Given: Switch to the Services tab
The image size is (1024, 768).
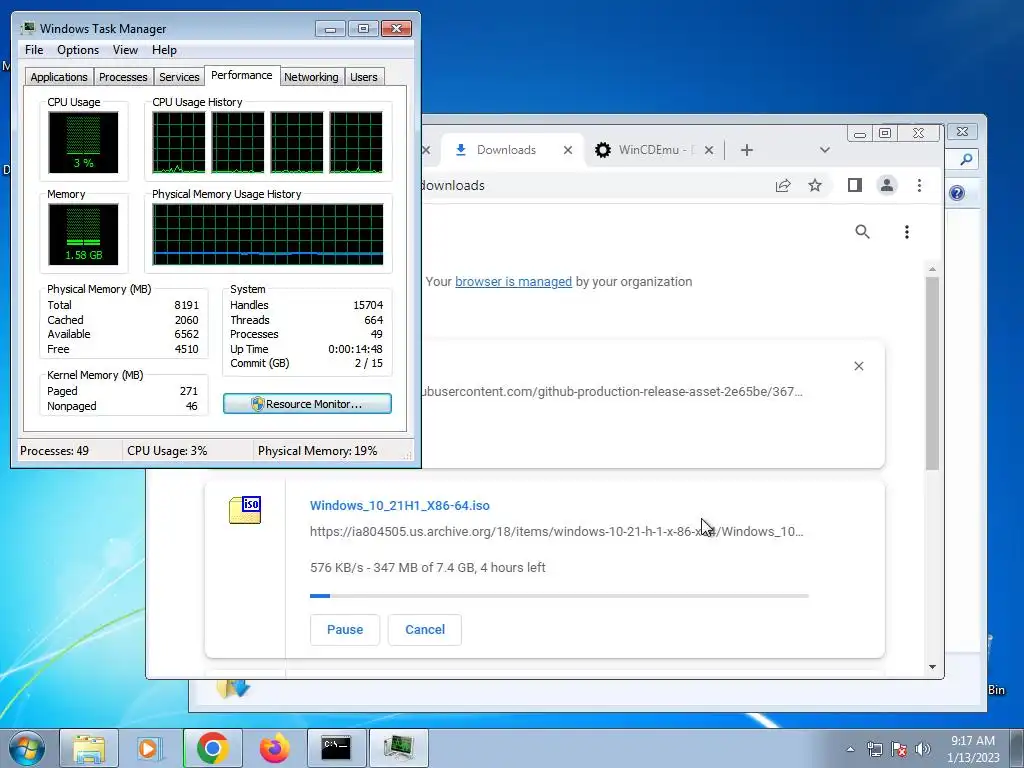Looking at the screenshot, I should [179, 77].
